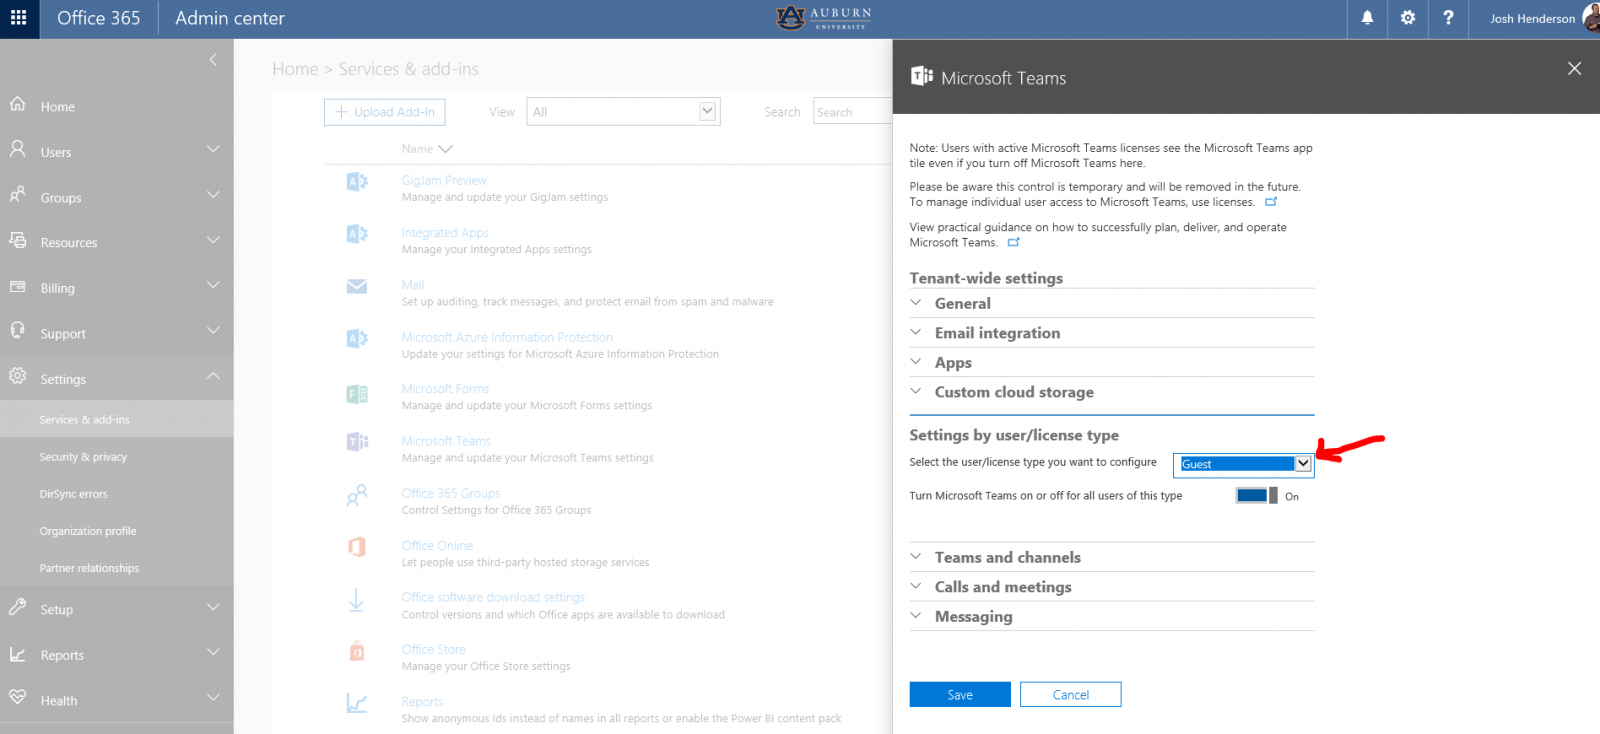Click the Resources icon in sidebar
This screenshot has width=1600, height=734.
coord(17,240)
